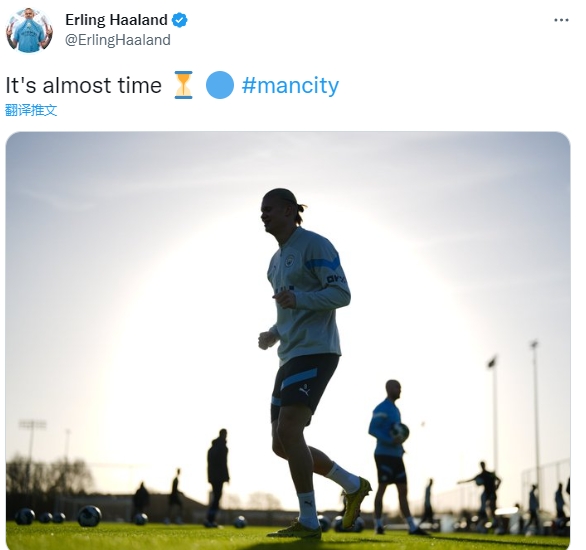
Task: Click the blue verified badge
Action: click(179, 20)
